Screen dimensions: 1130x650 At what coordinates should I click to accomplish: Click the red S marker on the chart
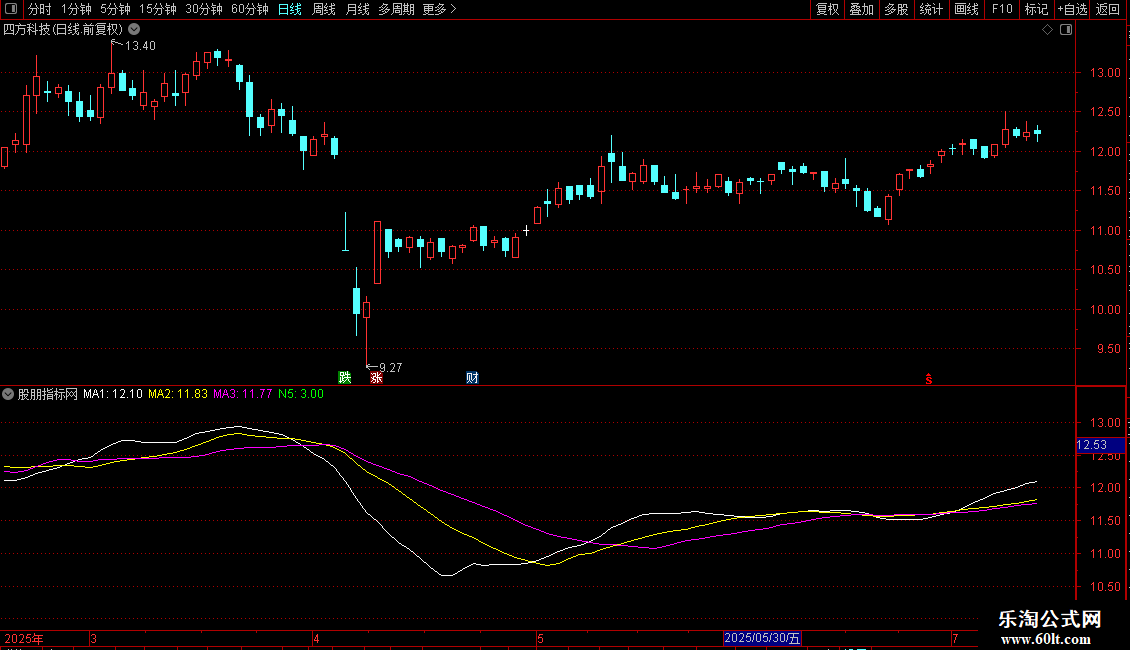coord(929,379)
